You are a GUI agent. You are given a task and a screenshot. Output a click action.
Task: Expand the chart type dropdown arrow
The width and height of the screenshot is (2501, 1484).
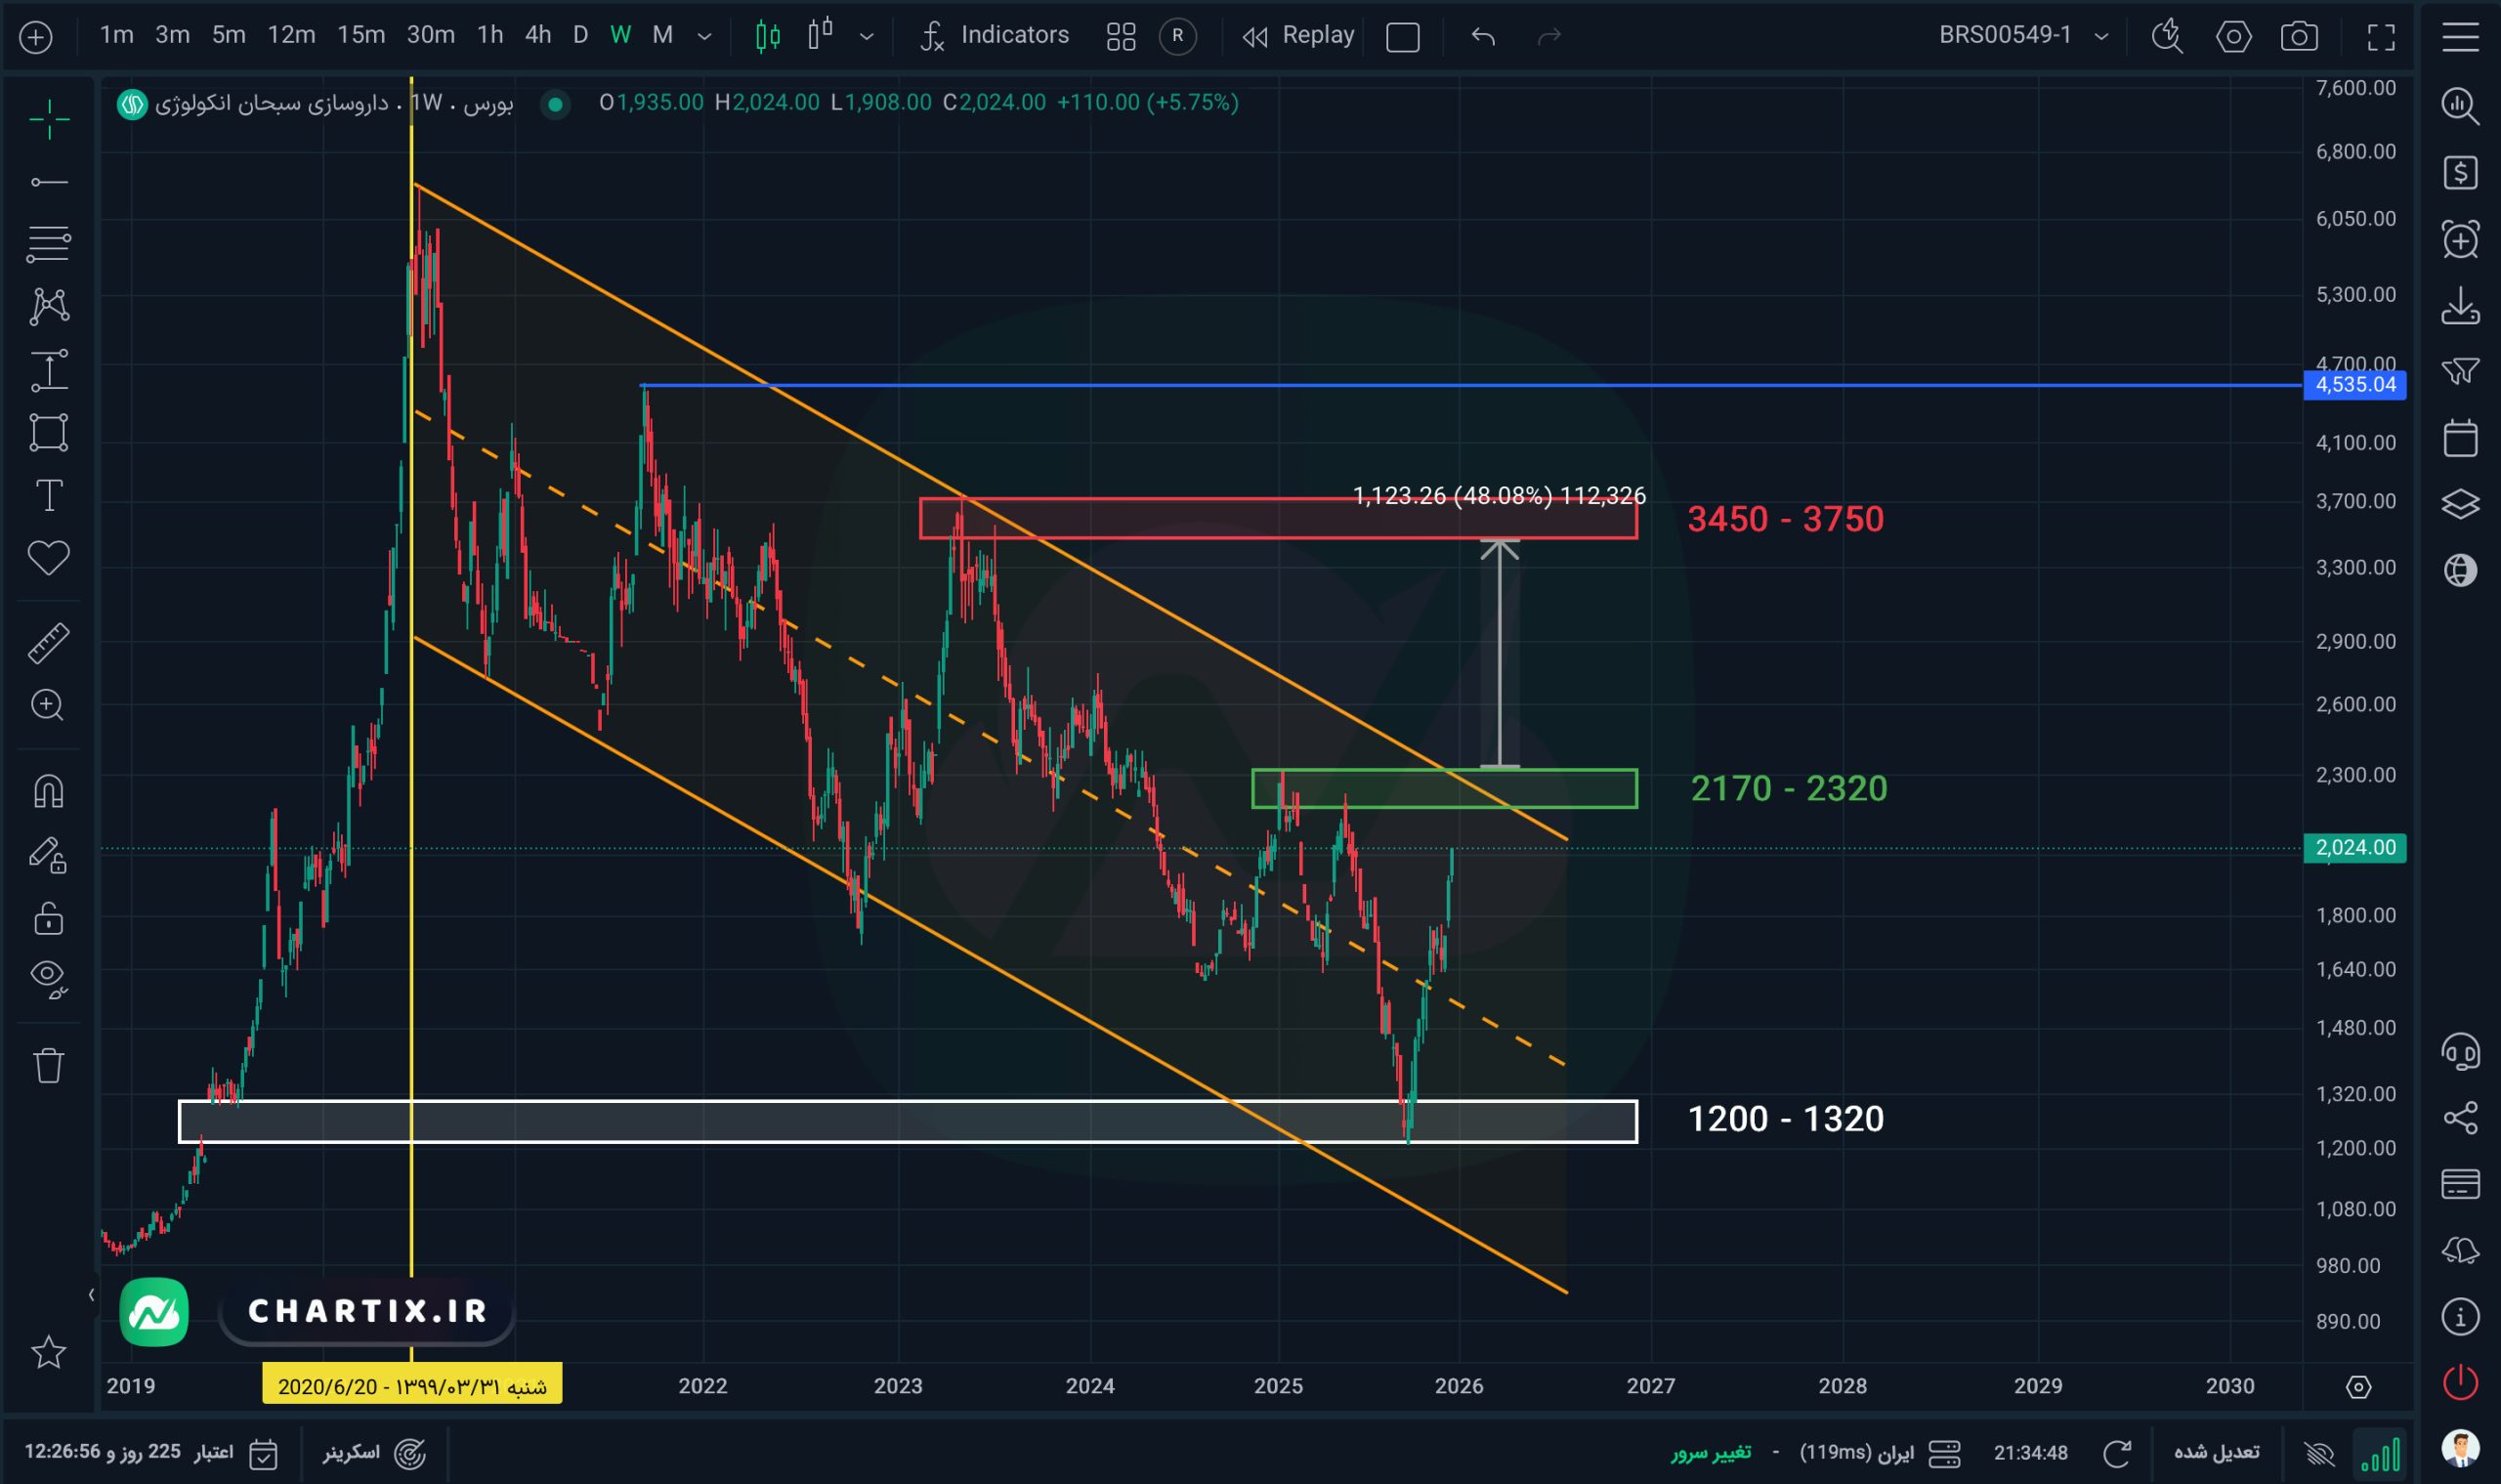pyautogui.click(x=866, y=37)
